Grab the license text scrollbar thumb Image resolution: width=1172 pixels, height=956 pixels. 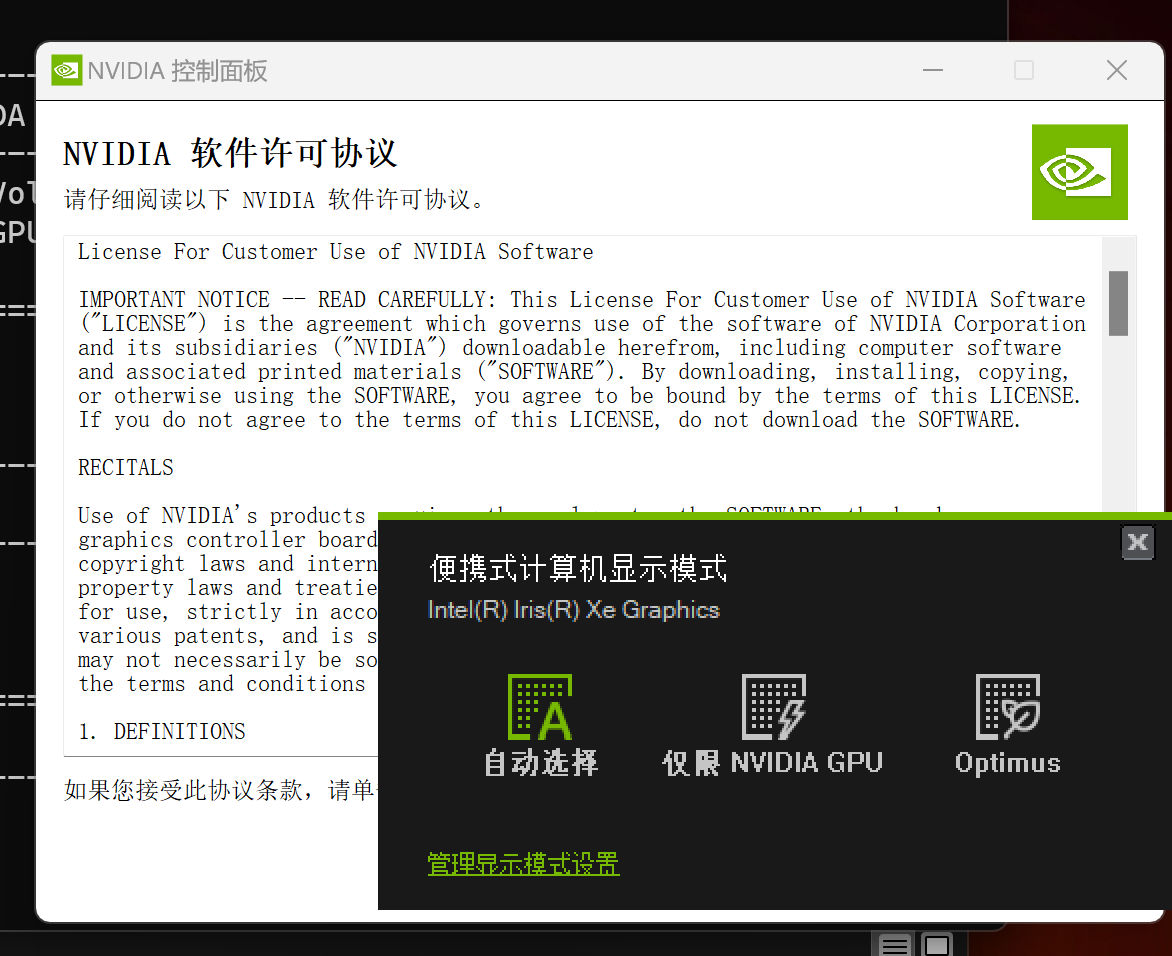(x=1118, y=303)
